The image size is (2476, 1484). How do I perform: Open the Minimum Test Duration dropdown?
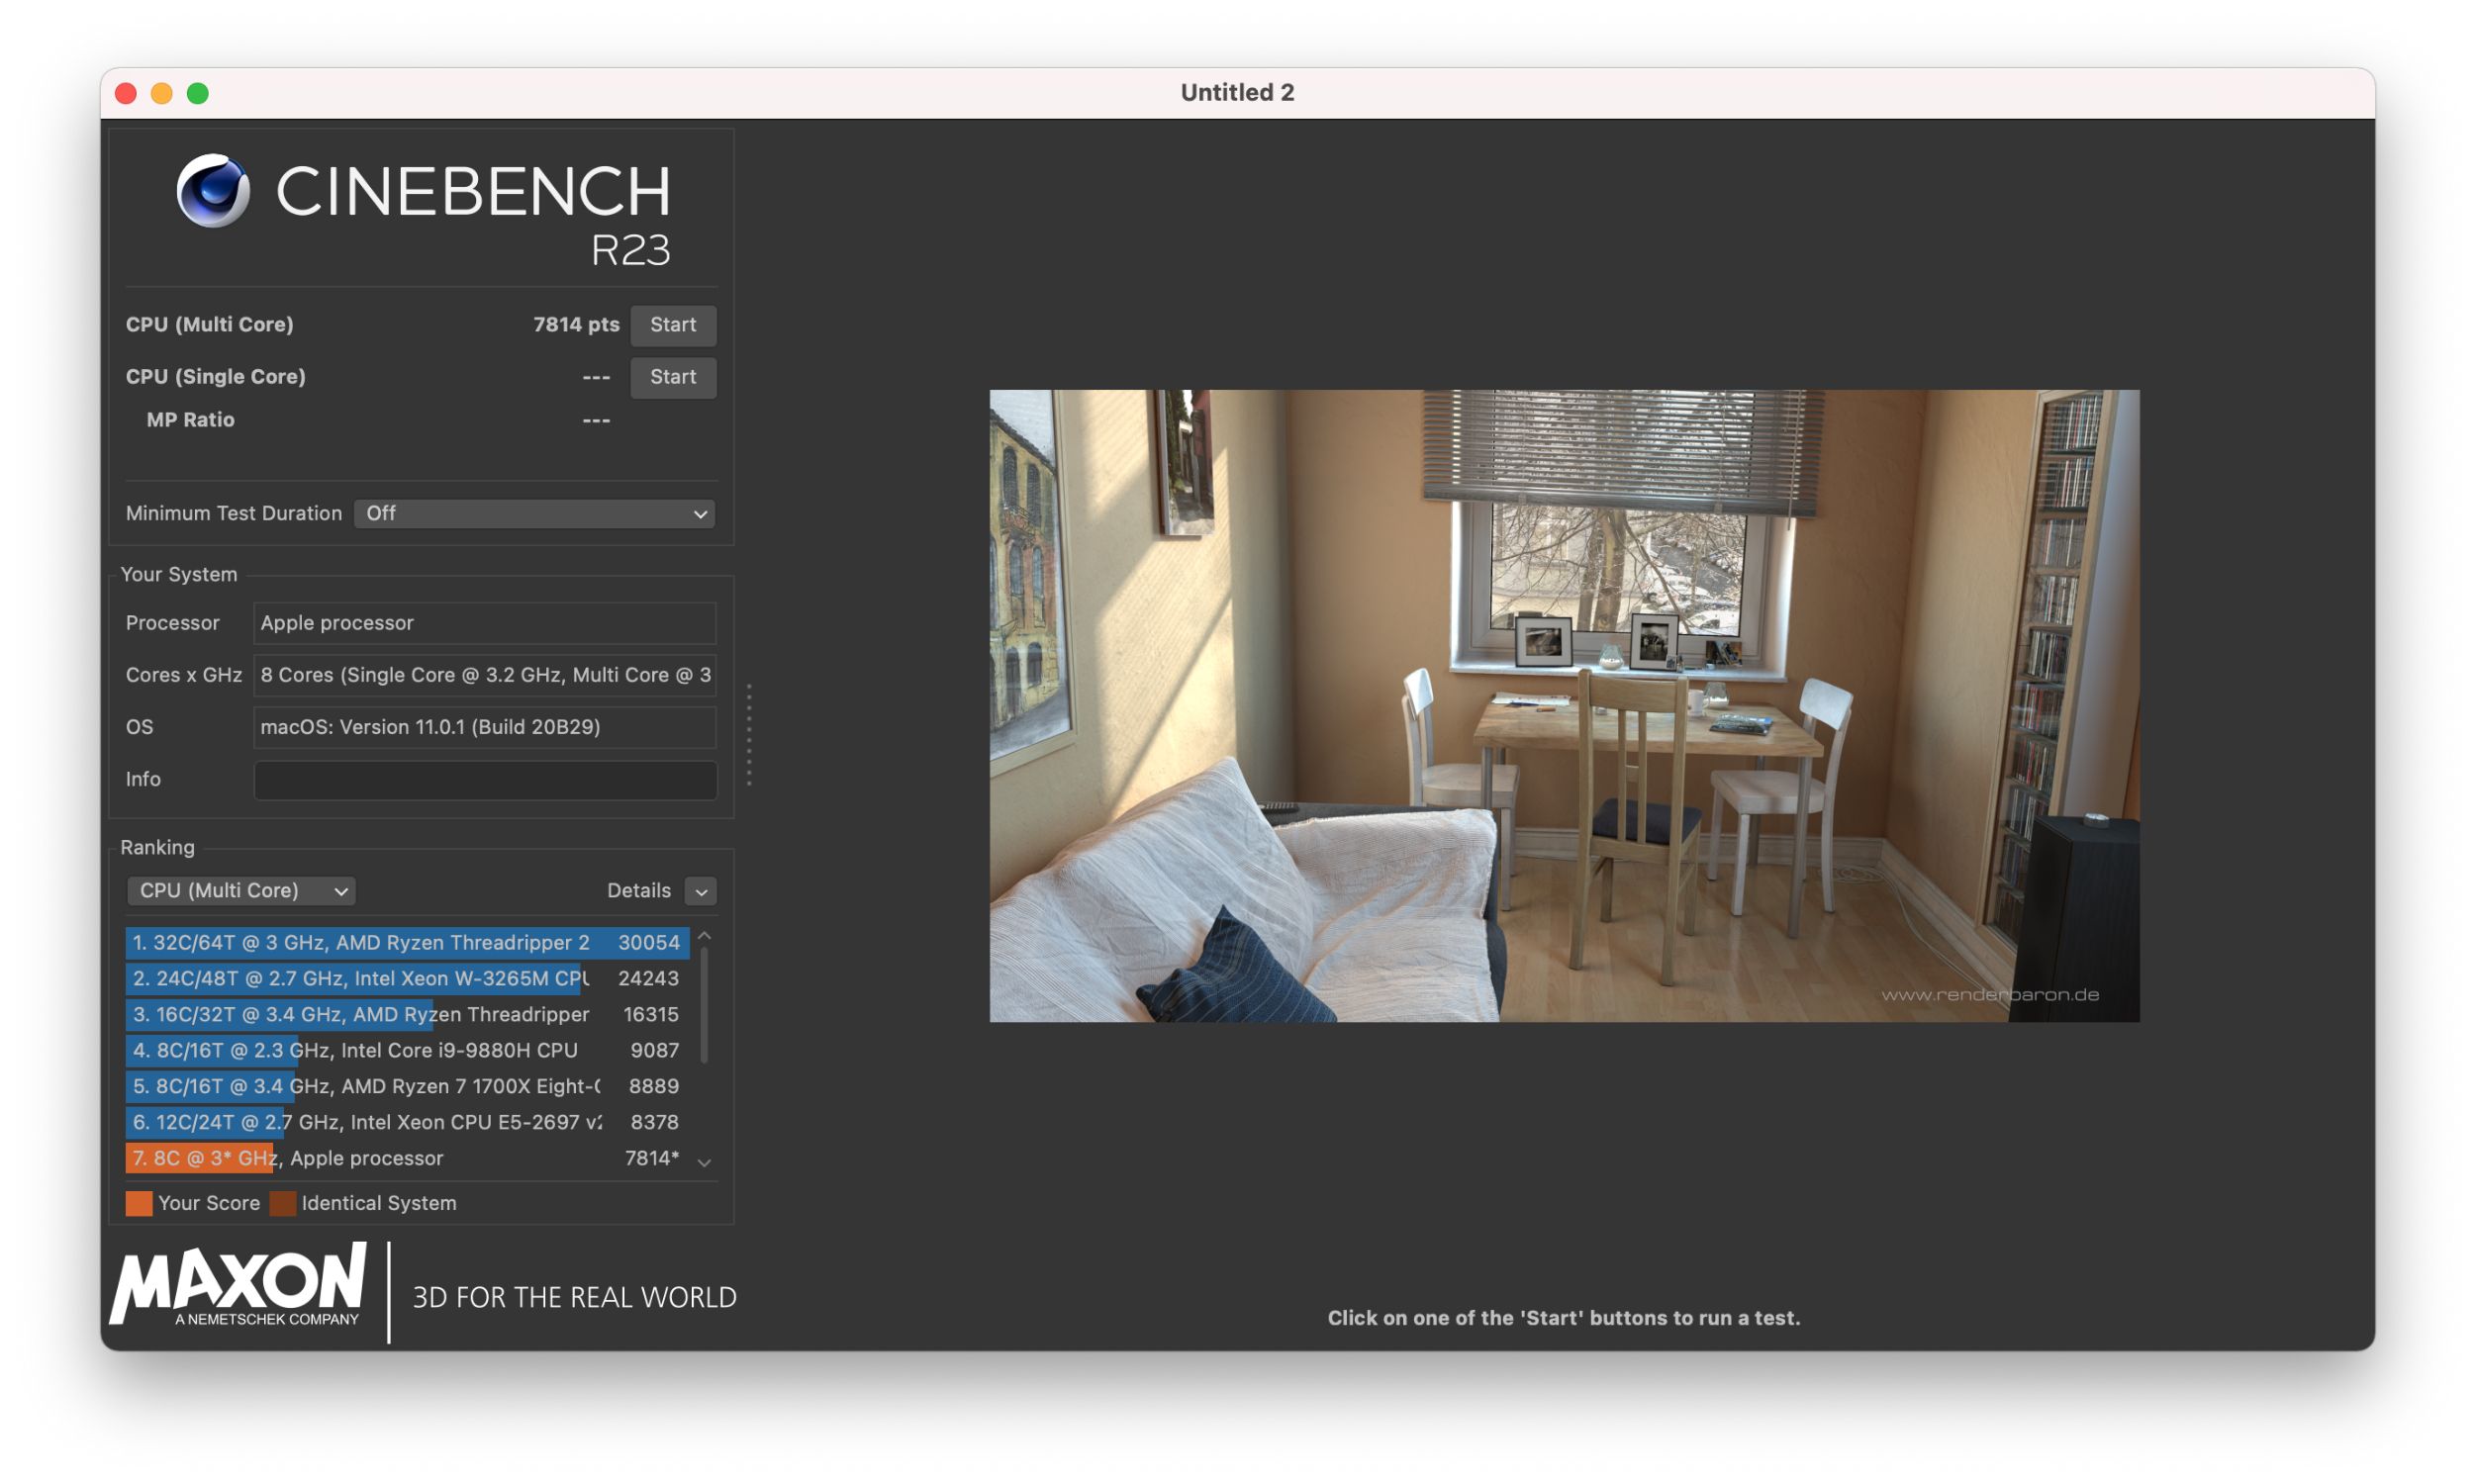(x=534, y=513)
